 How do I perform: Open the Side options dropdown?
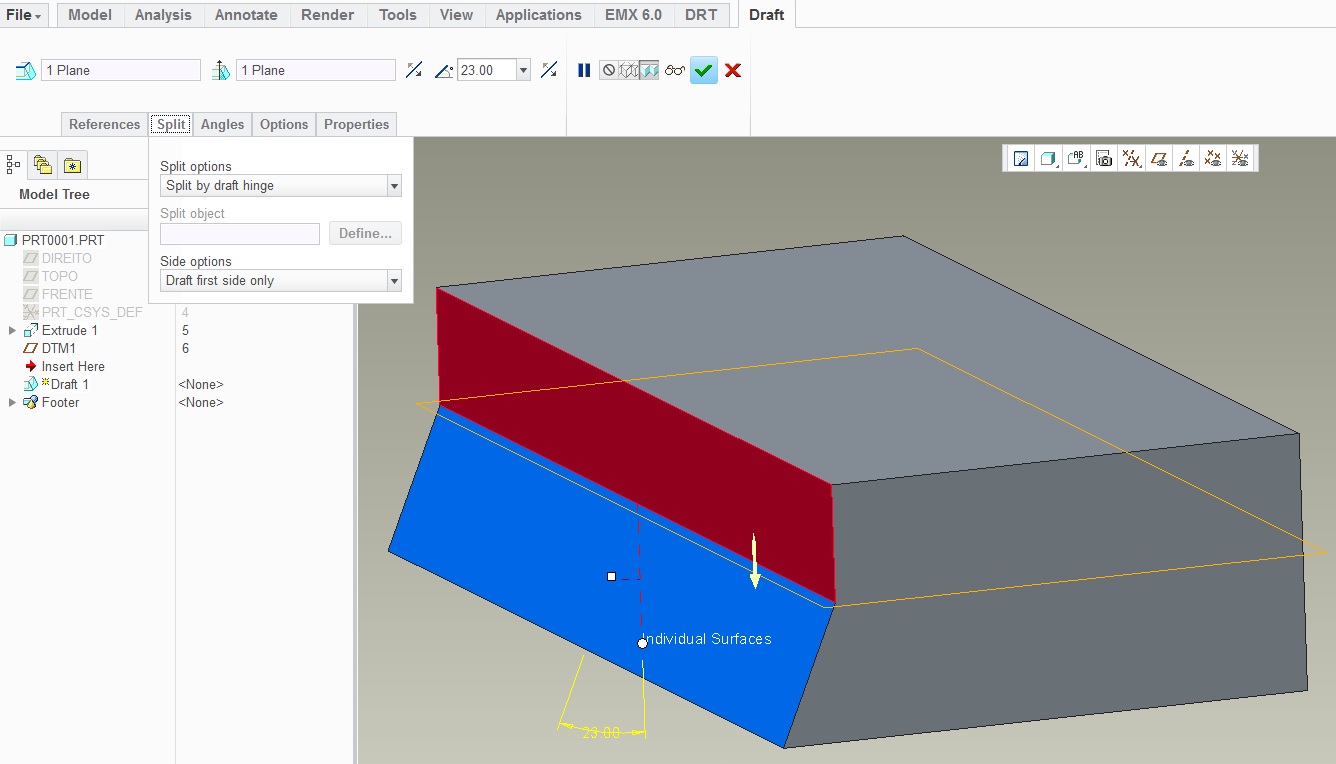(x=281, y=280)
